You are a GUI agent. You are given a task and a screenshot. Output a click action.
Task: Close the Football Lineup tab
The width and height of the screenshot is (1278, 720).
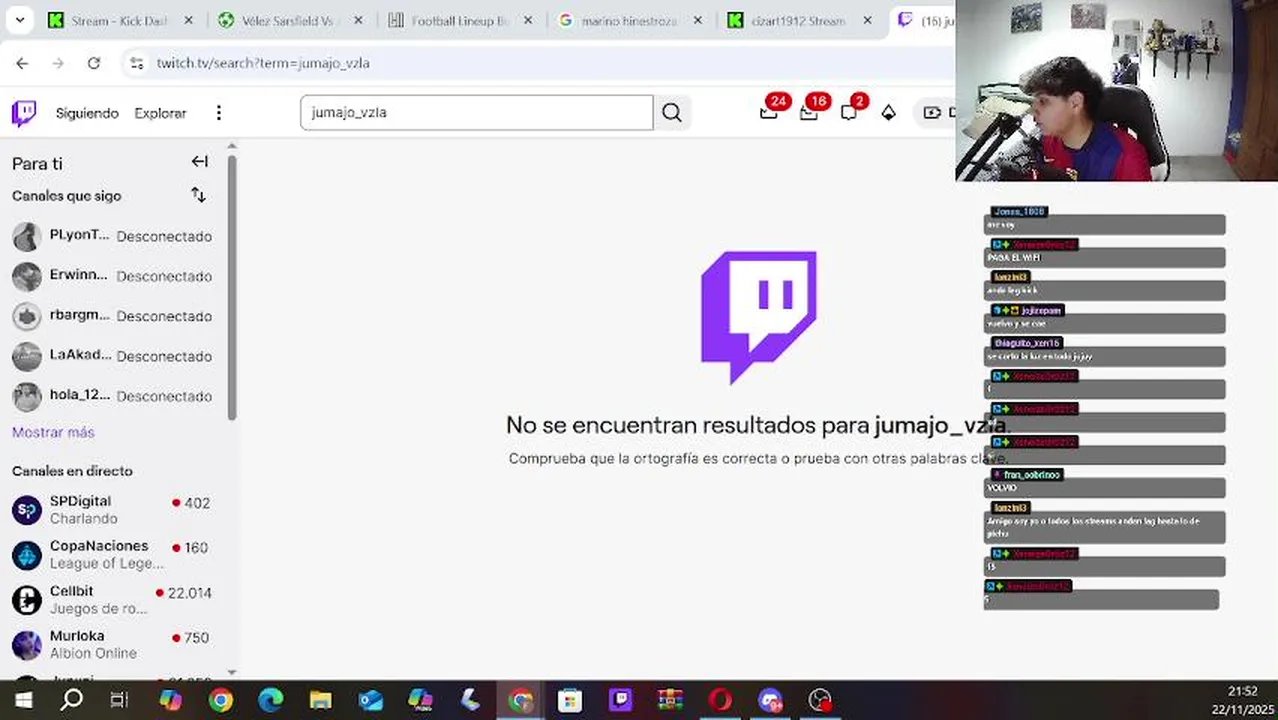click(528, 20)
